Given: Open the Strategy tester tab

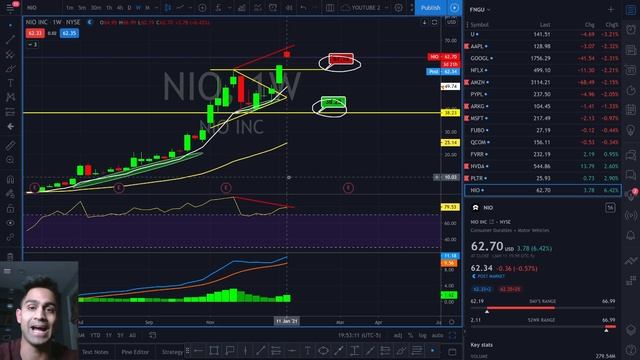Looking at the screenshot, I should pos(172,351).
